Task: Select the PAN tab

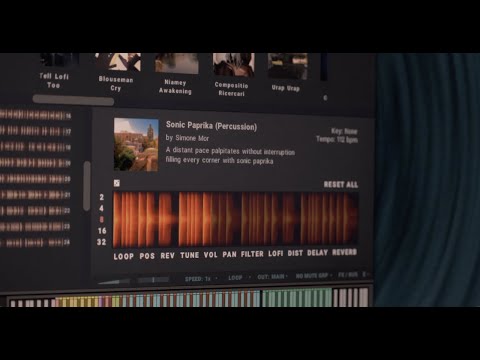Action: pyautogui.click(x=229, y=255)
